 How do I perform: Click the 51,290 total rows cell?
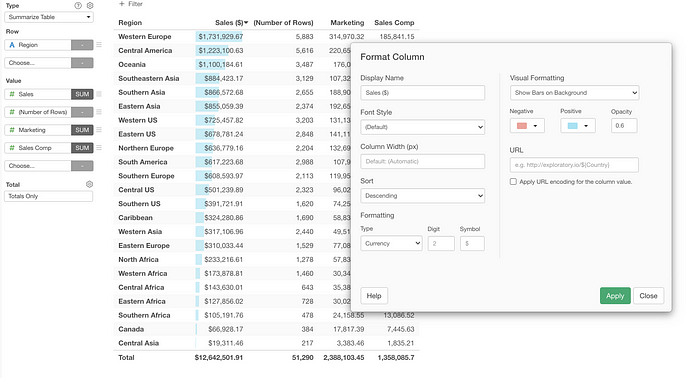tap(303, 357)
